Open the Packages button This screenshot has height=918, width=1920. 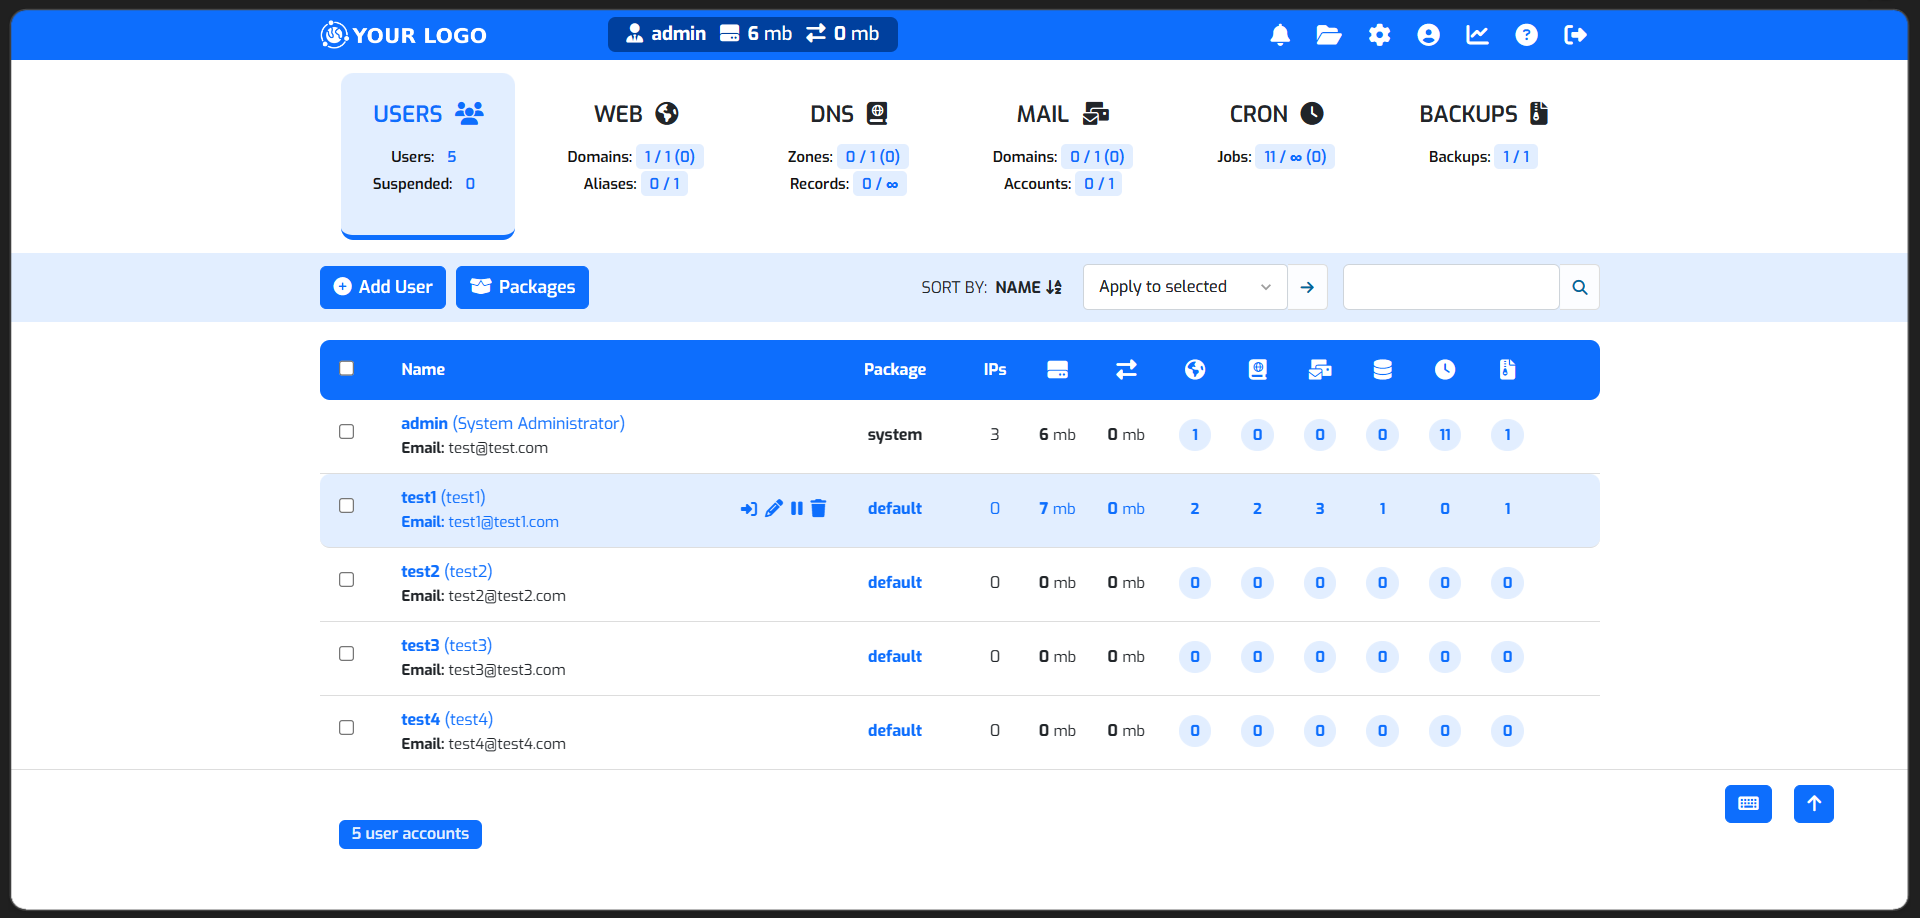coord(522,287)
